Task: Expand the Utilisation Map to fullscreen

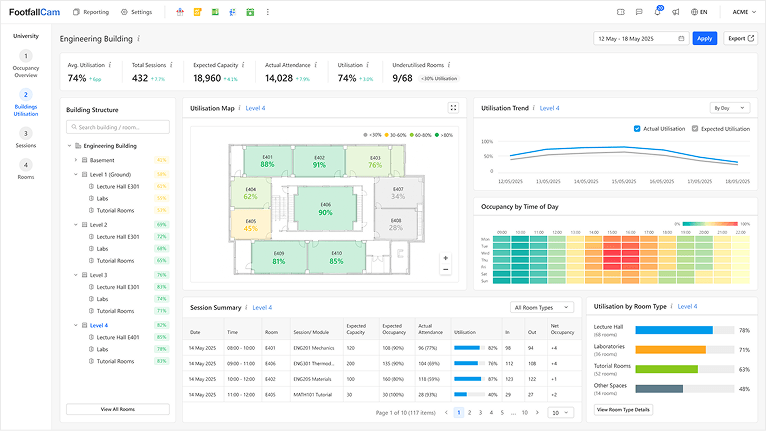Action: coord(453,108)
